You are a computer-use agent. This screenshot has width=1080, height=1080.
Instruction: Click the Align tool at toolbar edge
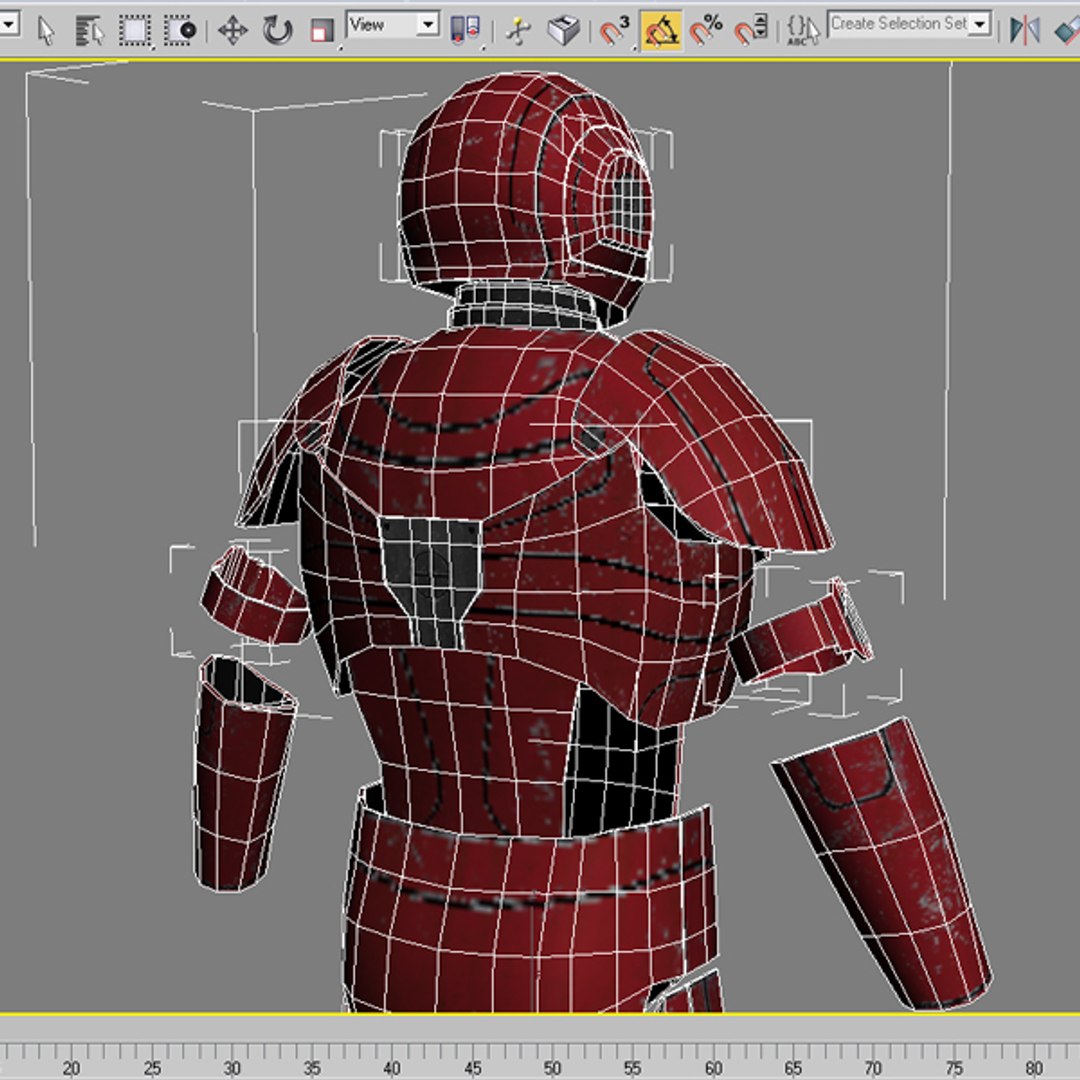tap(1067, 31)
